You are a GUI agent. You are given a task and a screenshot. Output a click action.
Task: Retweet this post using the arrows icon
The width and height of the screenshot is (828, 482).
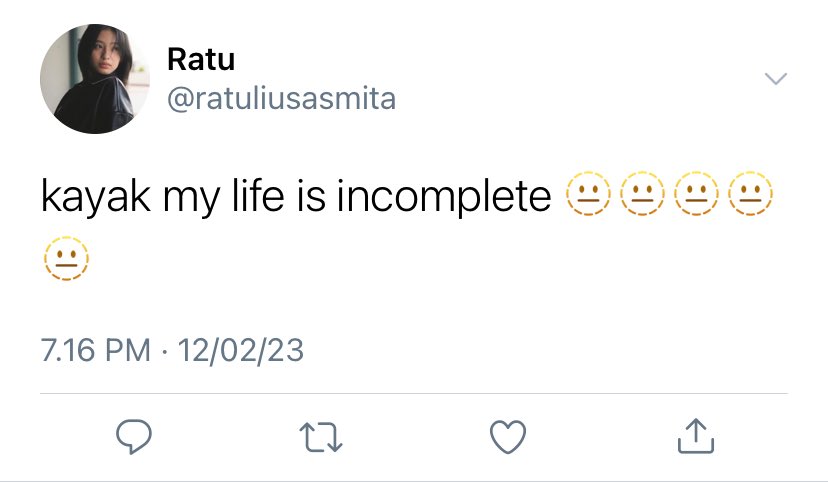321,437
